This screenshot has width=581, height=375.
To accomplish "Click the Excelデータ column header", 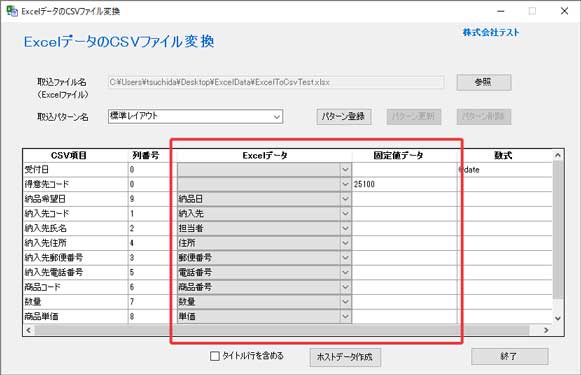I will [x=264, y=156].
